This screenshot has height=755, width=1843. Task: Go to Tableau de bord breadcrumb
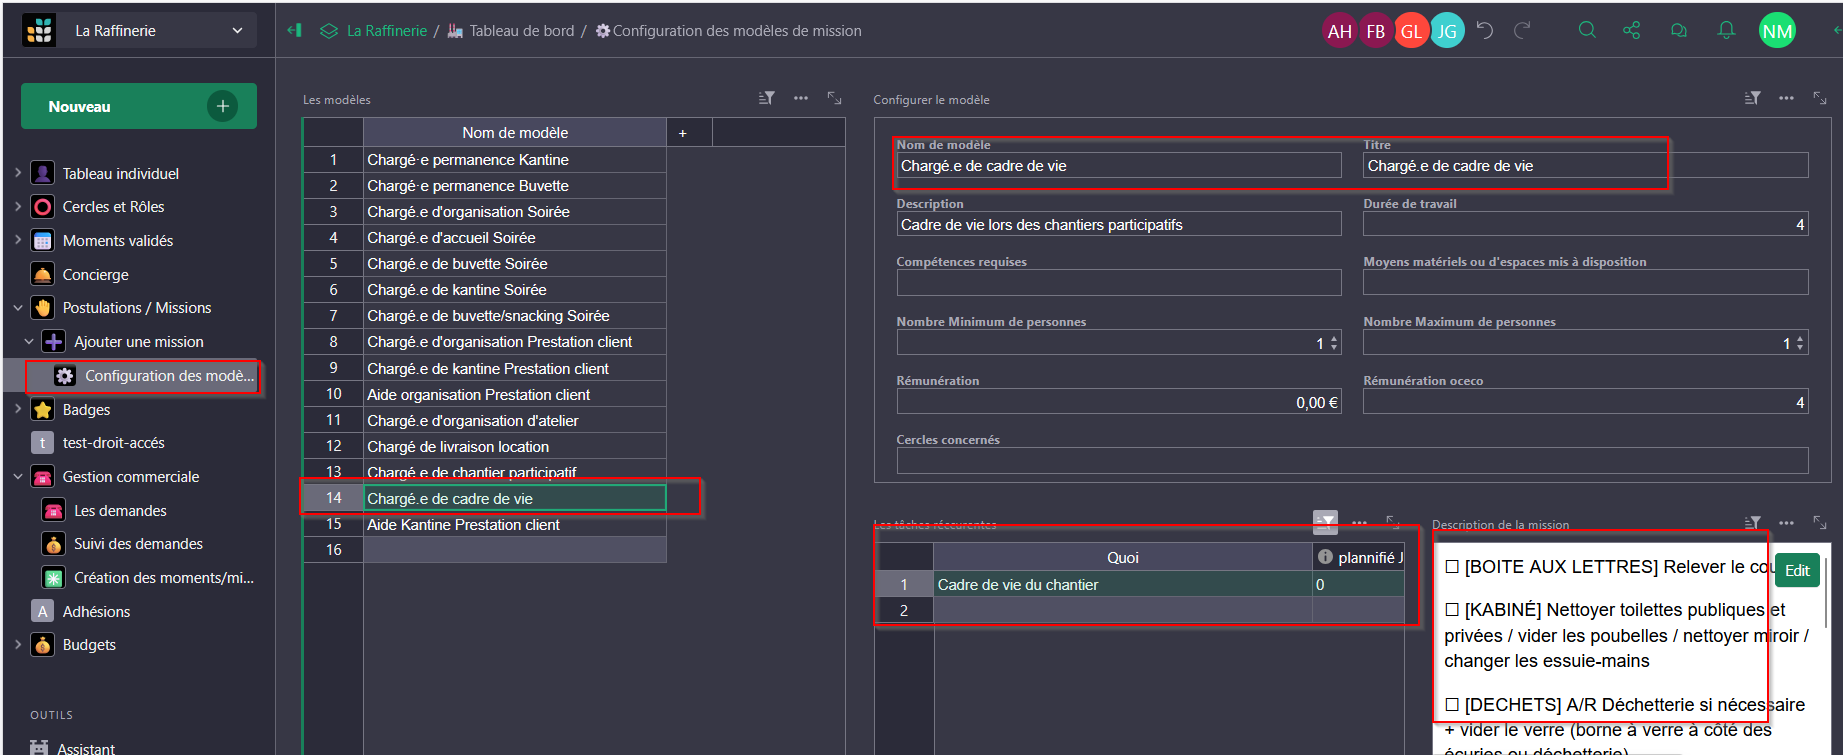tap(521, 31)
